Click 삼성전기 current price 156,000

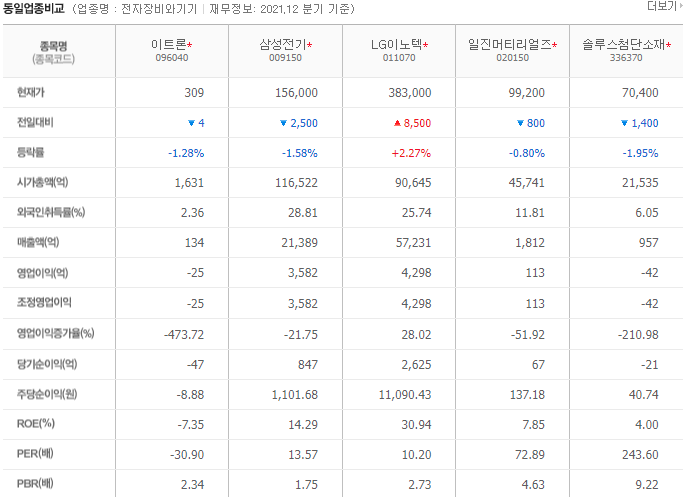296,93
